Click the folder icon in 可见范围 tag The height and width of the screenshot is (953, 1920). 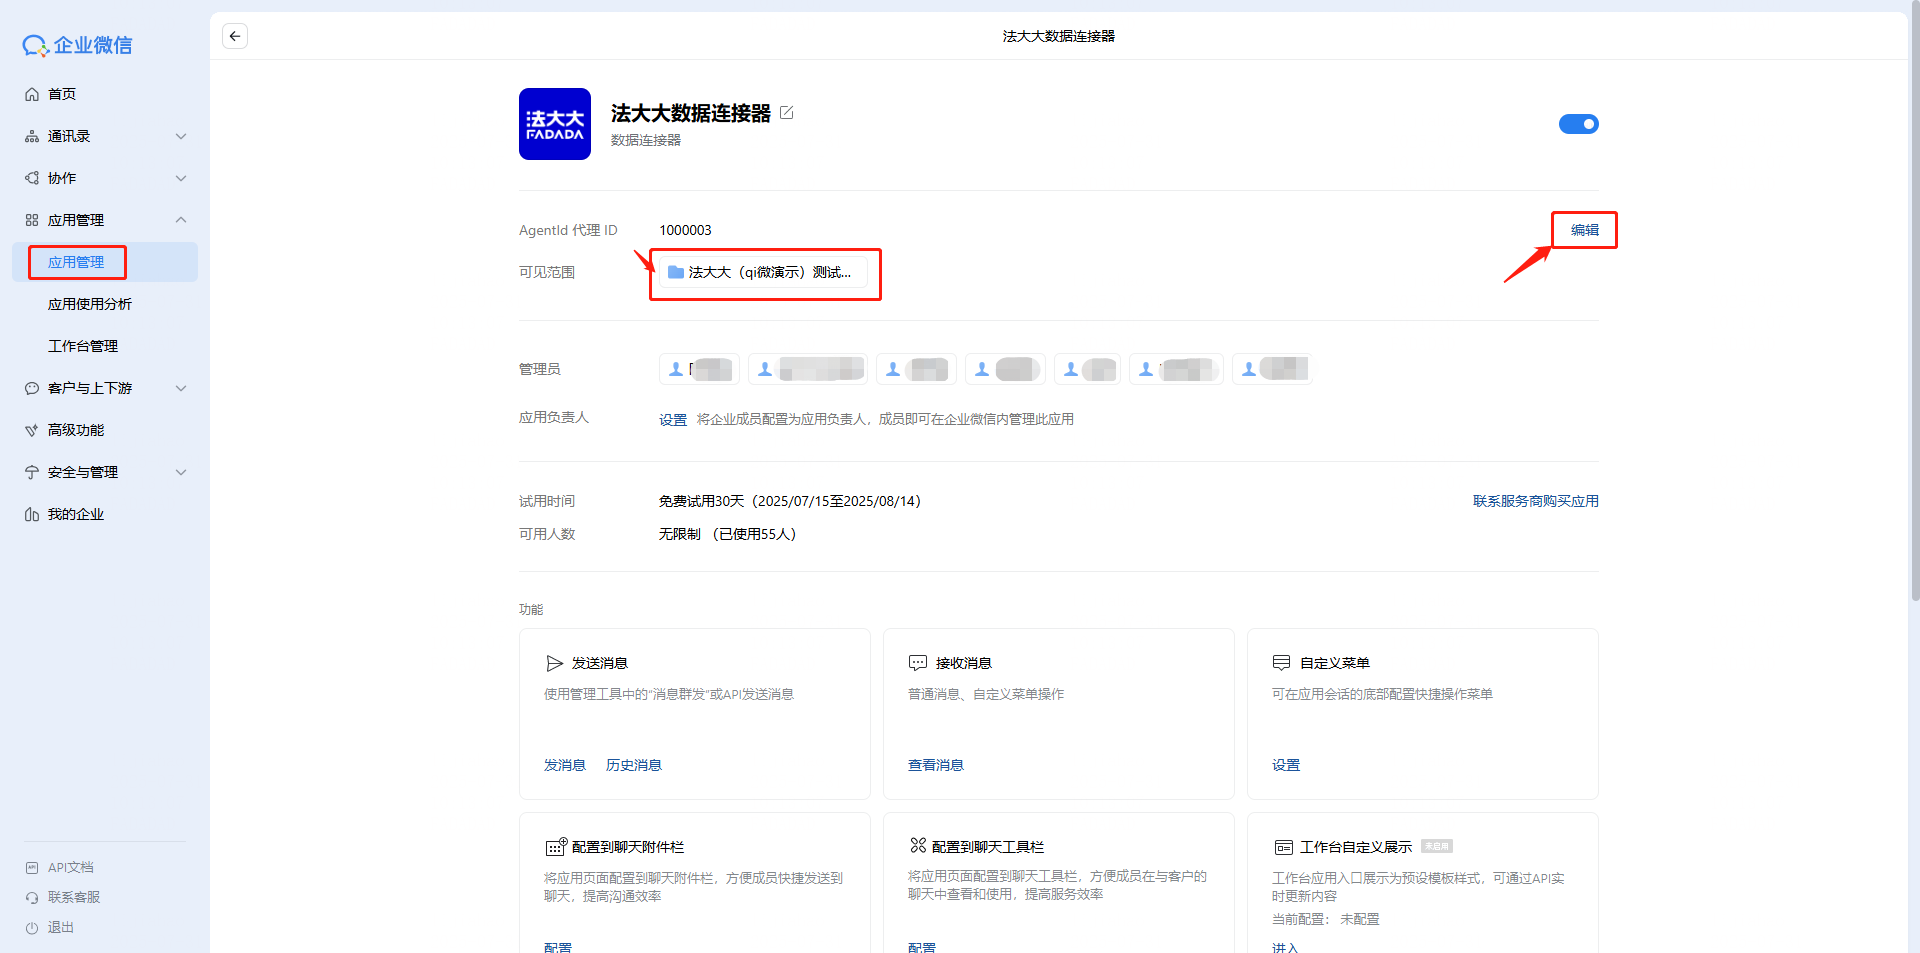tap(676, 272)
